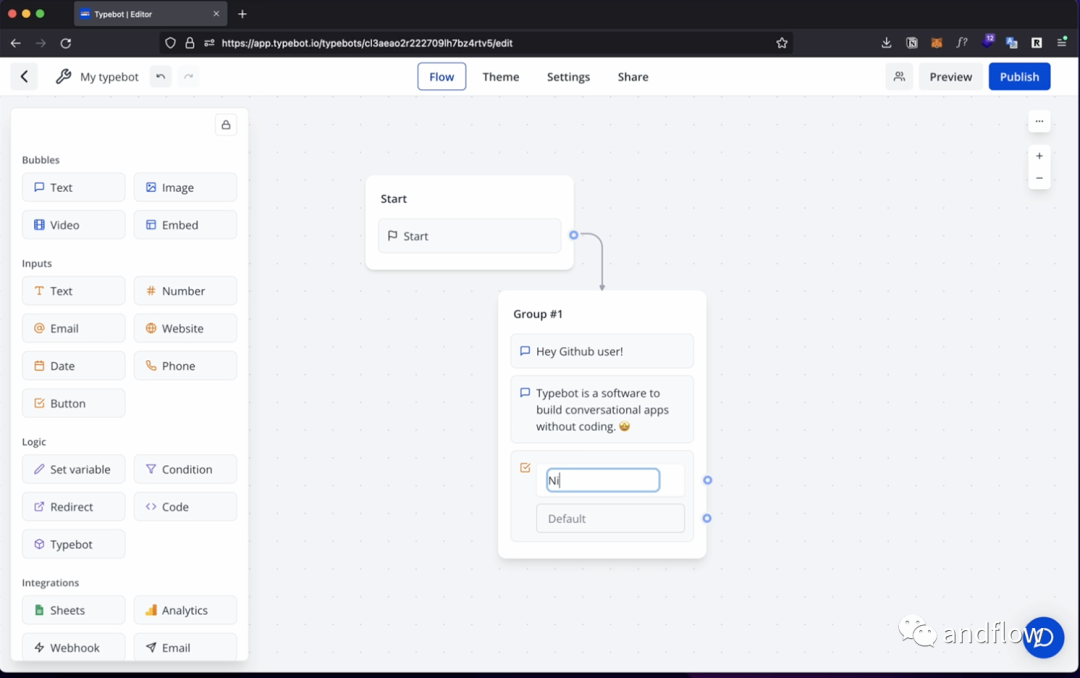Switch to the Flow tab

[442, 76]
